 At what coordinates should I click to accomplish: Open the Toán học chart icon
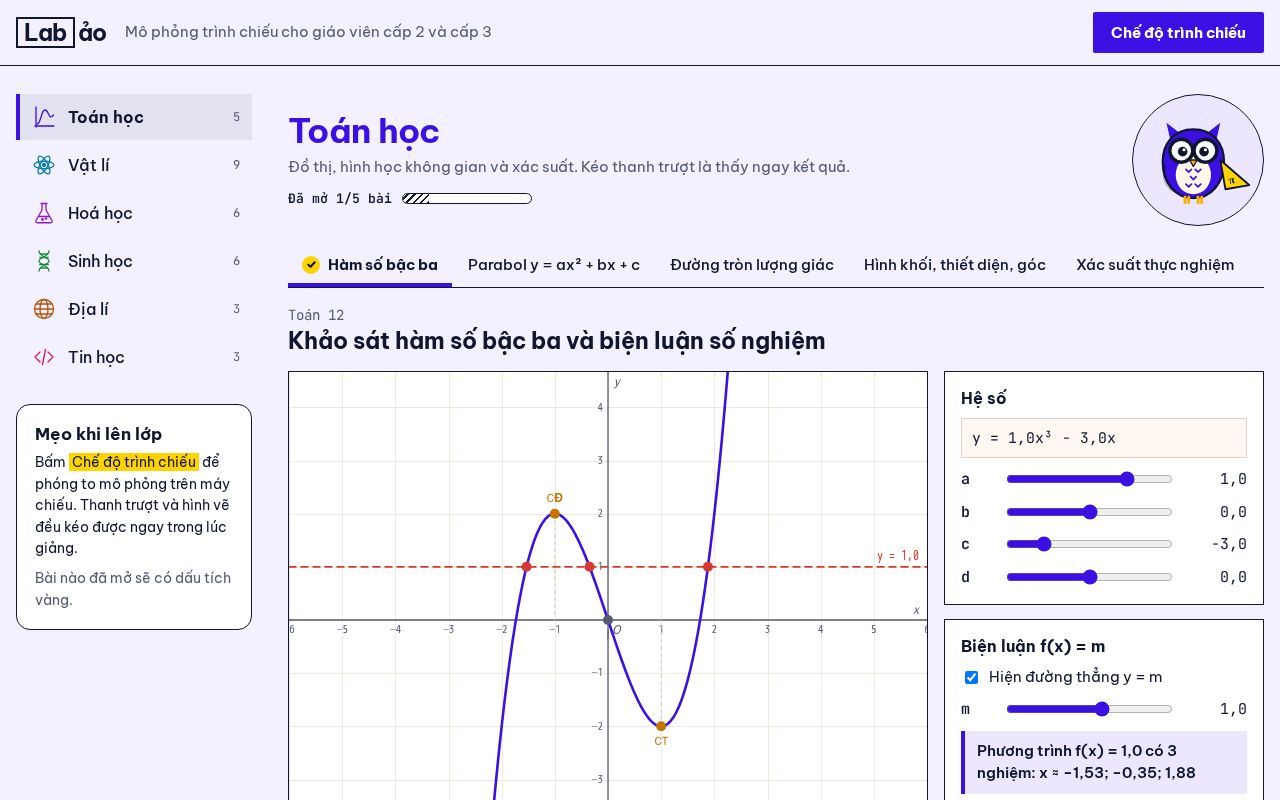pyautogui.click(x=44, y=117)
